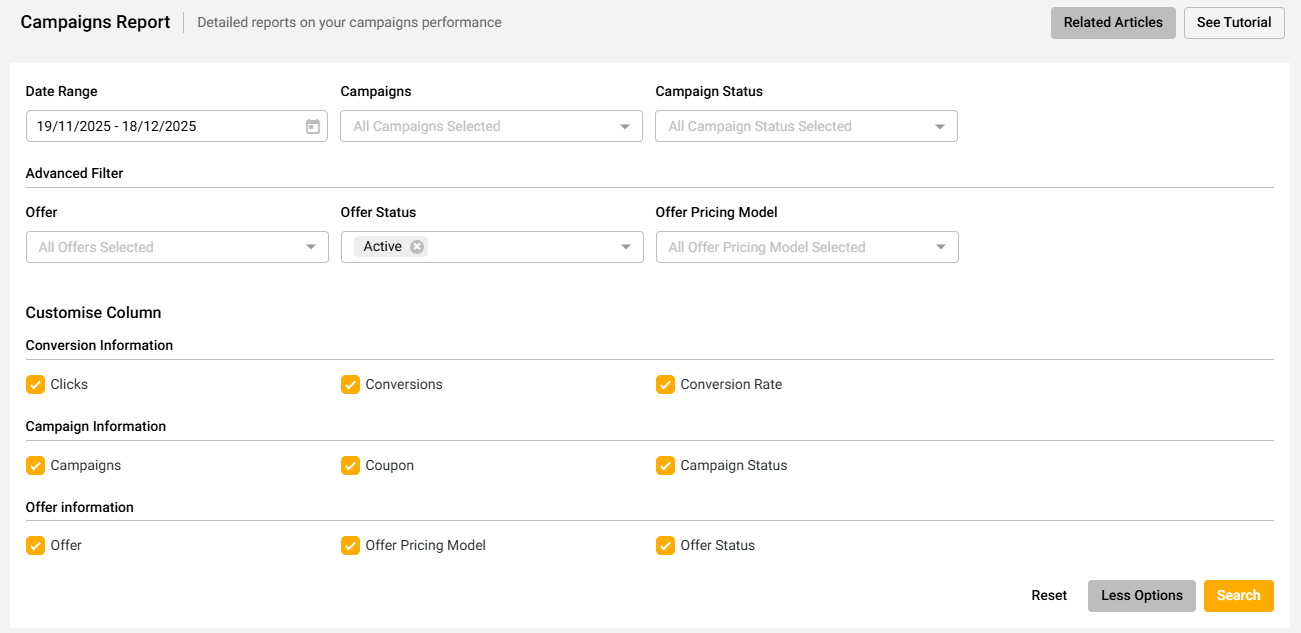
Task: Untick the Offer Pricing Model checkbox
Action: [x=350, y=545]
